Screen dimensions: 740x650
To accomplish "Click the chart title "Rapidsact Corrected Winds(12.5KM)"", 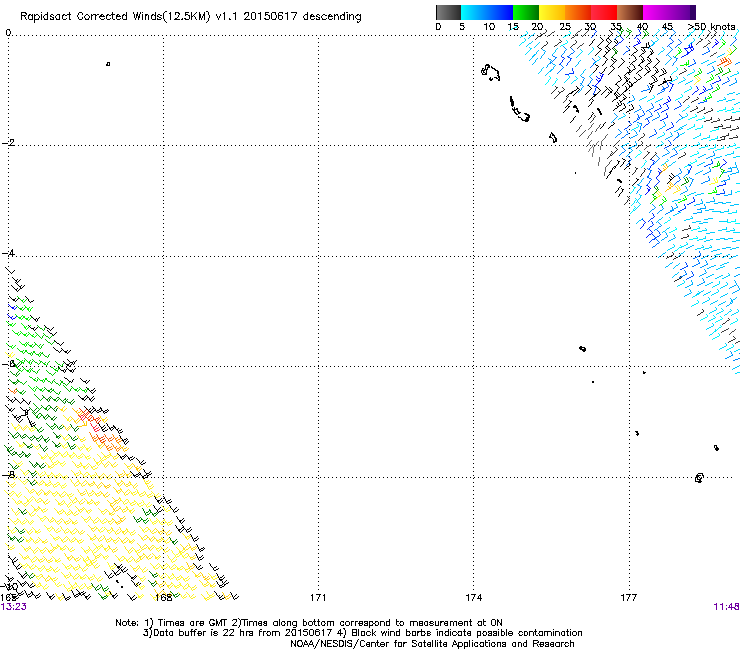I will (x=115, y=17).
